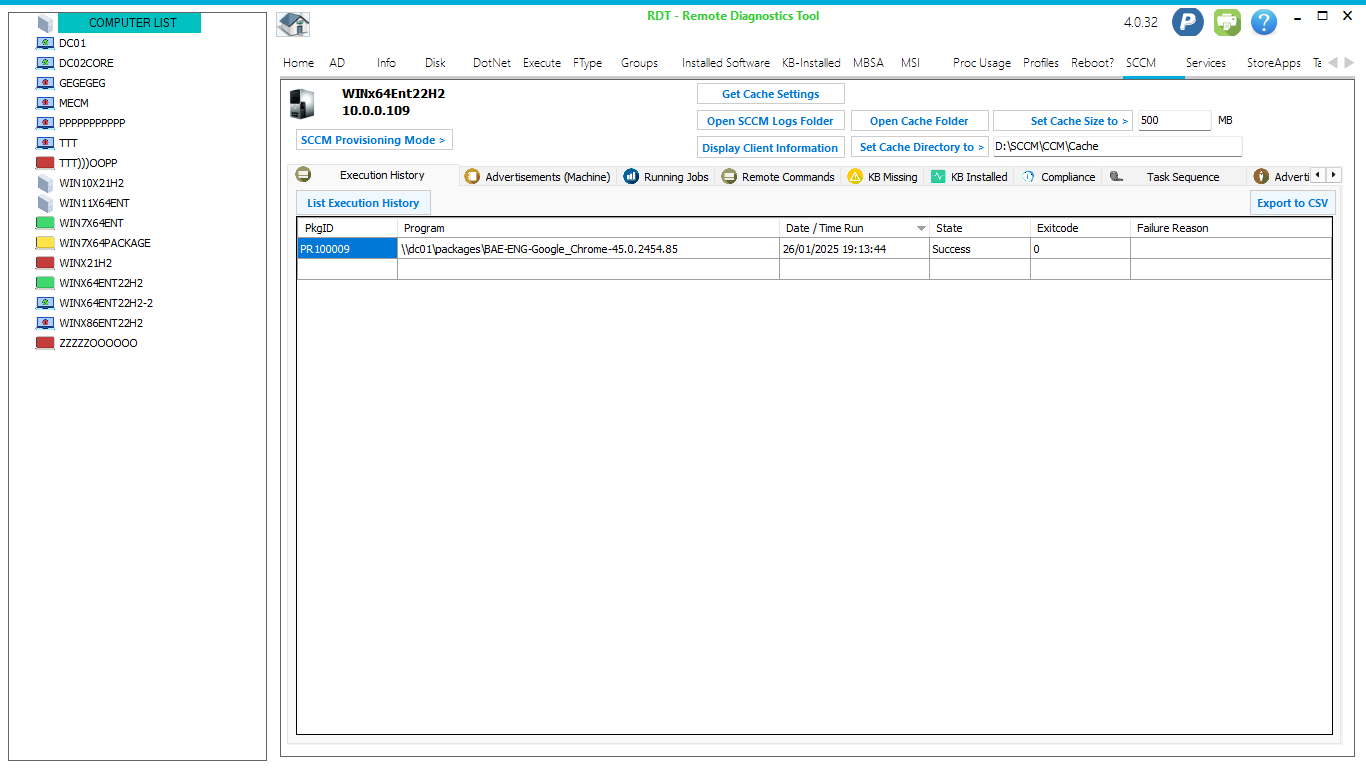Click the red status icon for TTT)))OOPP
Viewport: 1366px width, 768px height.
click(x=45, y=163)
